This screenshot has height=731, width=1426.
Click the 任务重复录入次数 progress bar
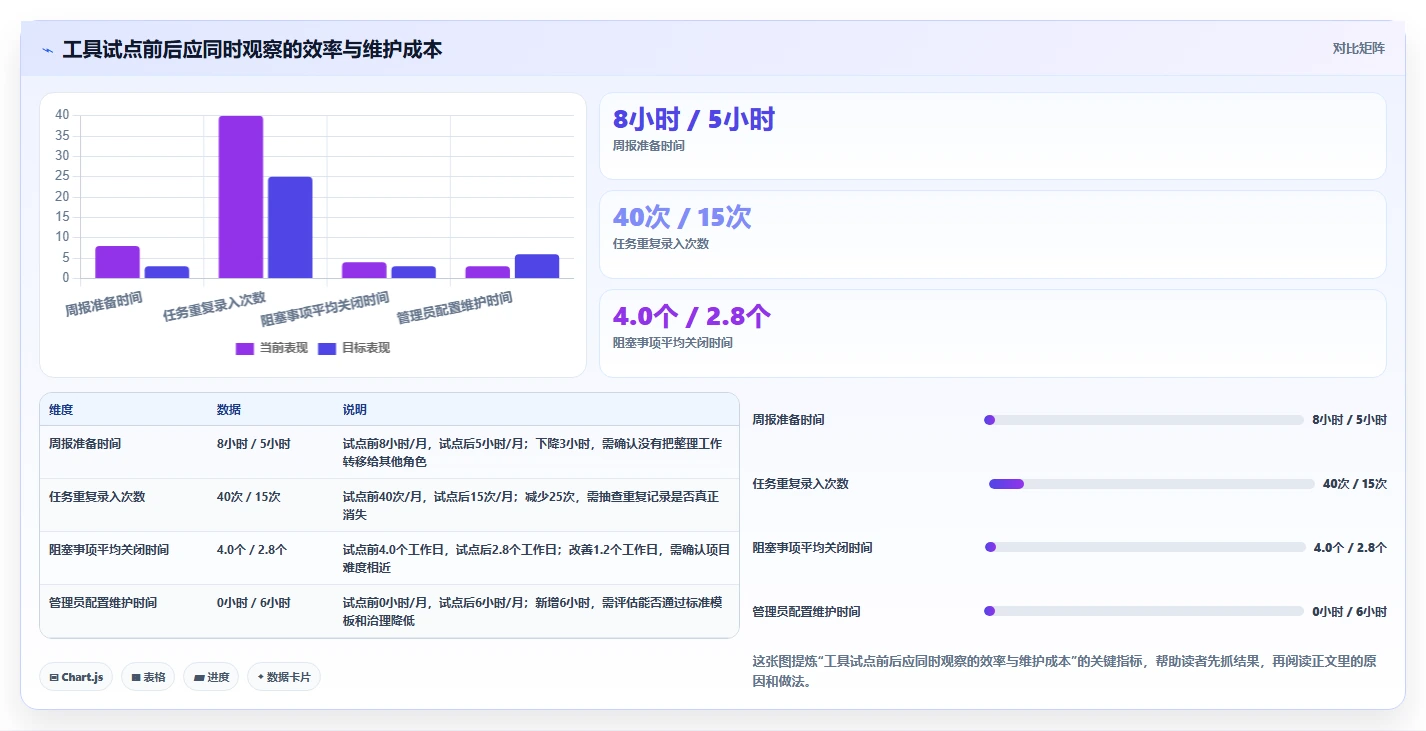(1151, 484)
